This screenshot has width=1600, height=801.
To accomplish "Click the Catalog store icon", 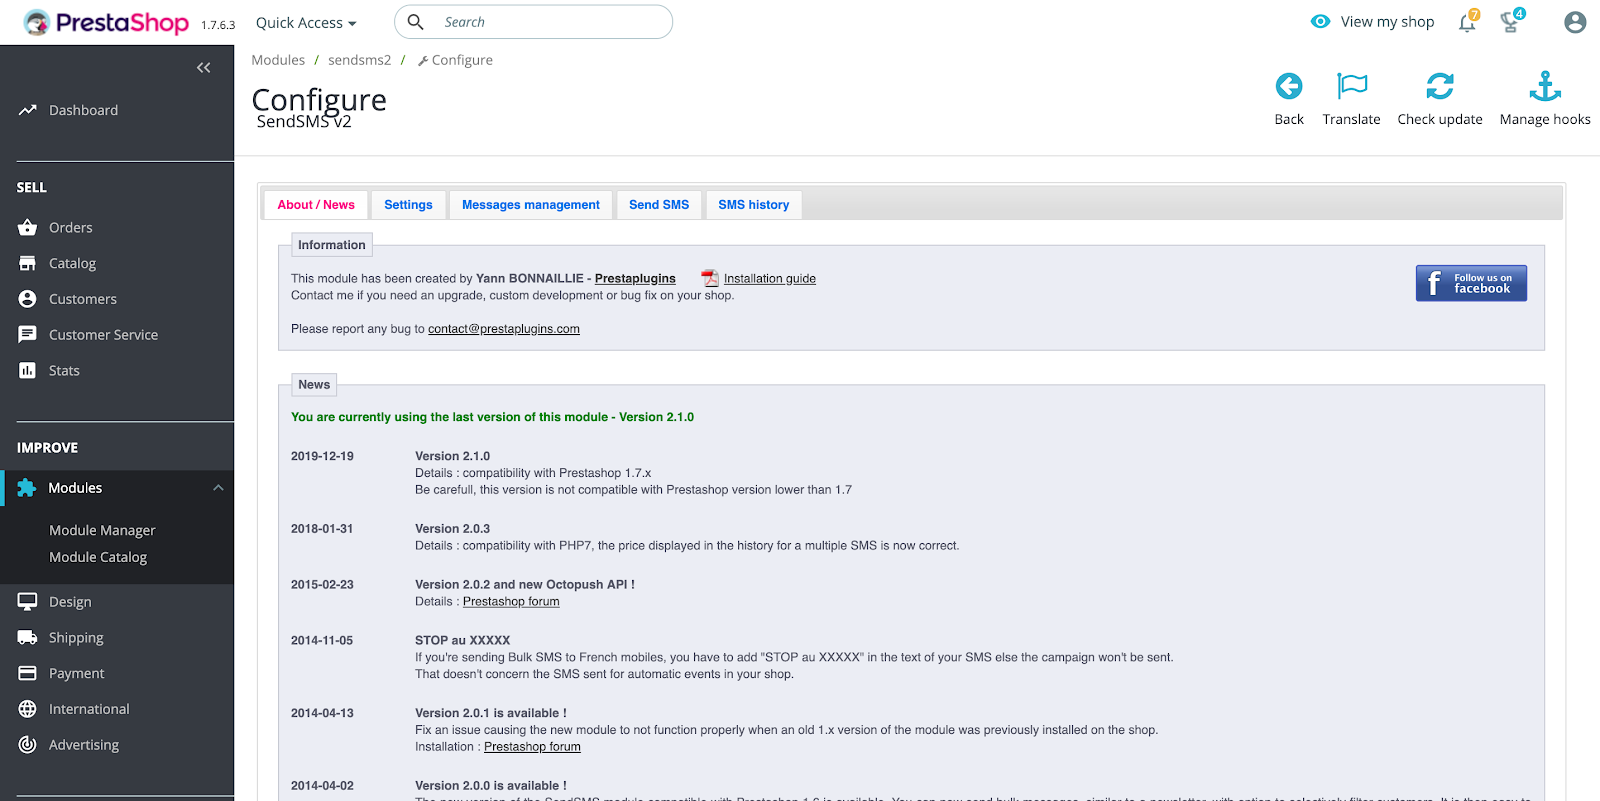I will pos(27,264).
